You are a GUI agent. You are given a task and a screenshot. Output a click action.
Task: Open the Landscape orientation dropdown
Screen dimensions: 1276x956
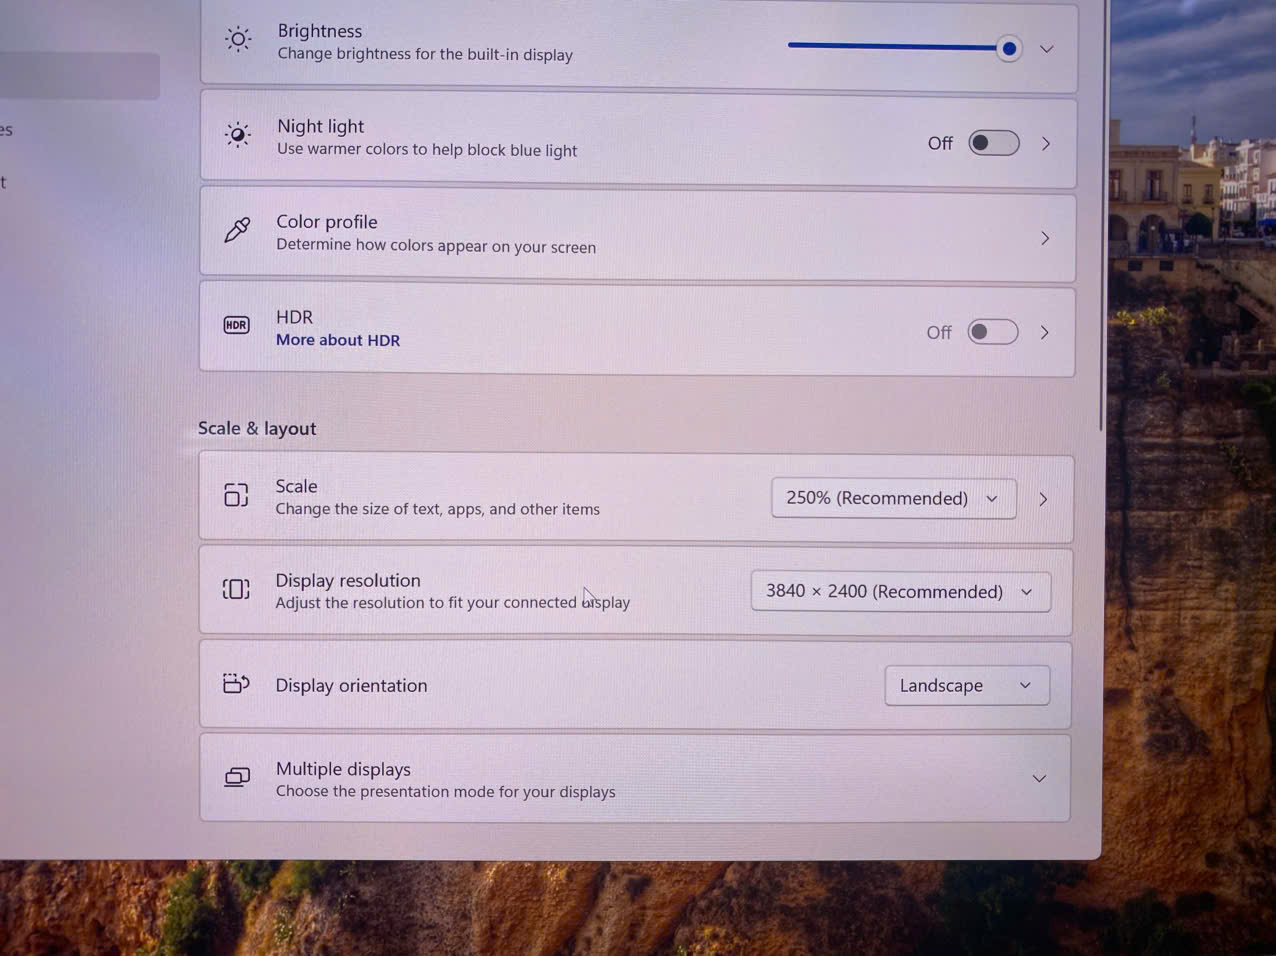(967, 685)
